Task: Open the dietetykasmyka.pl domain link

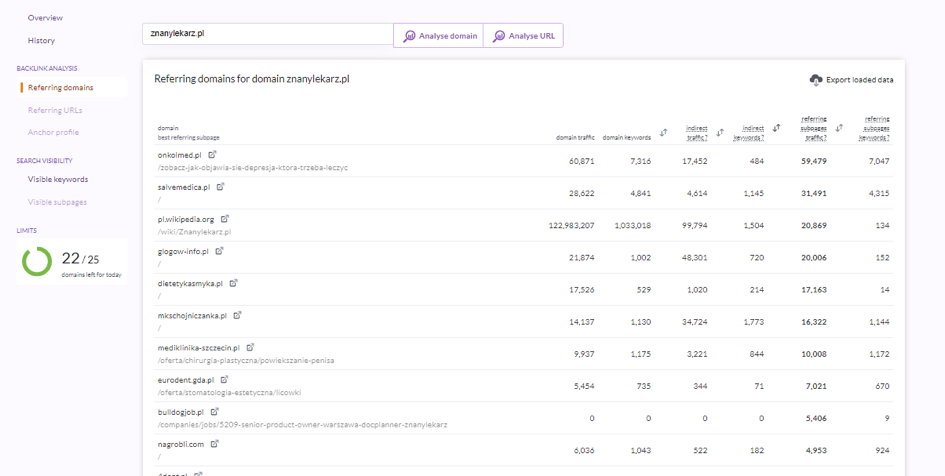Action: click(190, 284)
